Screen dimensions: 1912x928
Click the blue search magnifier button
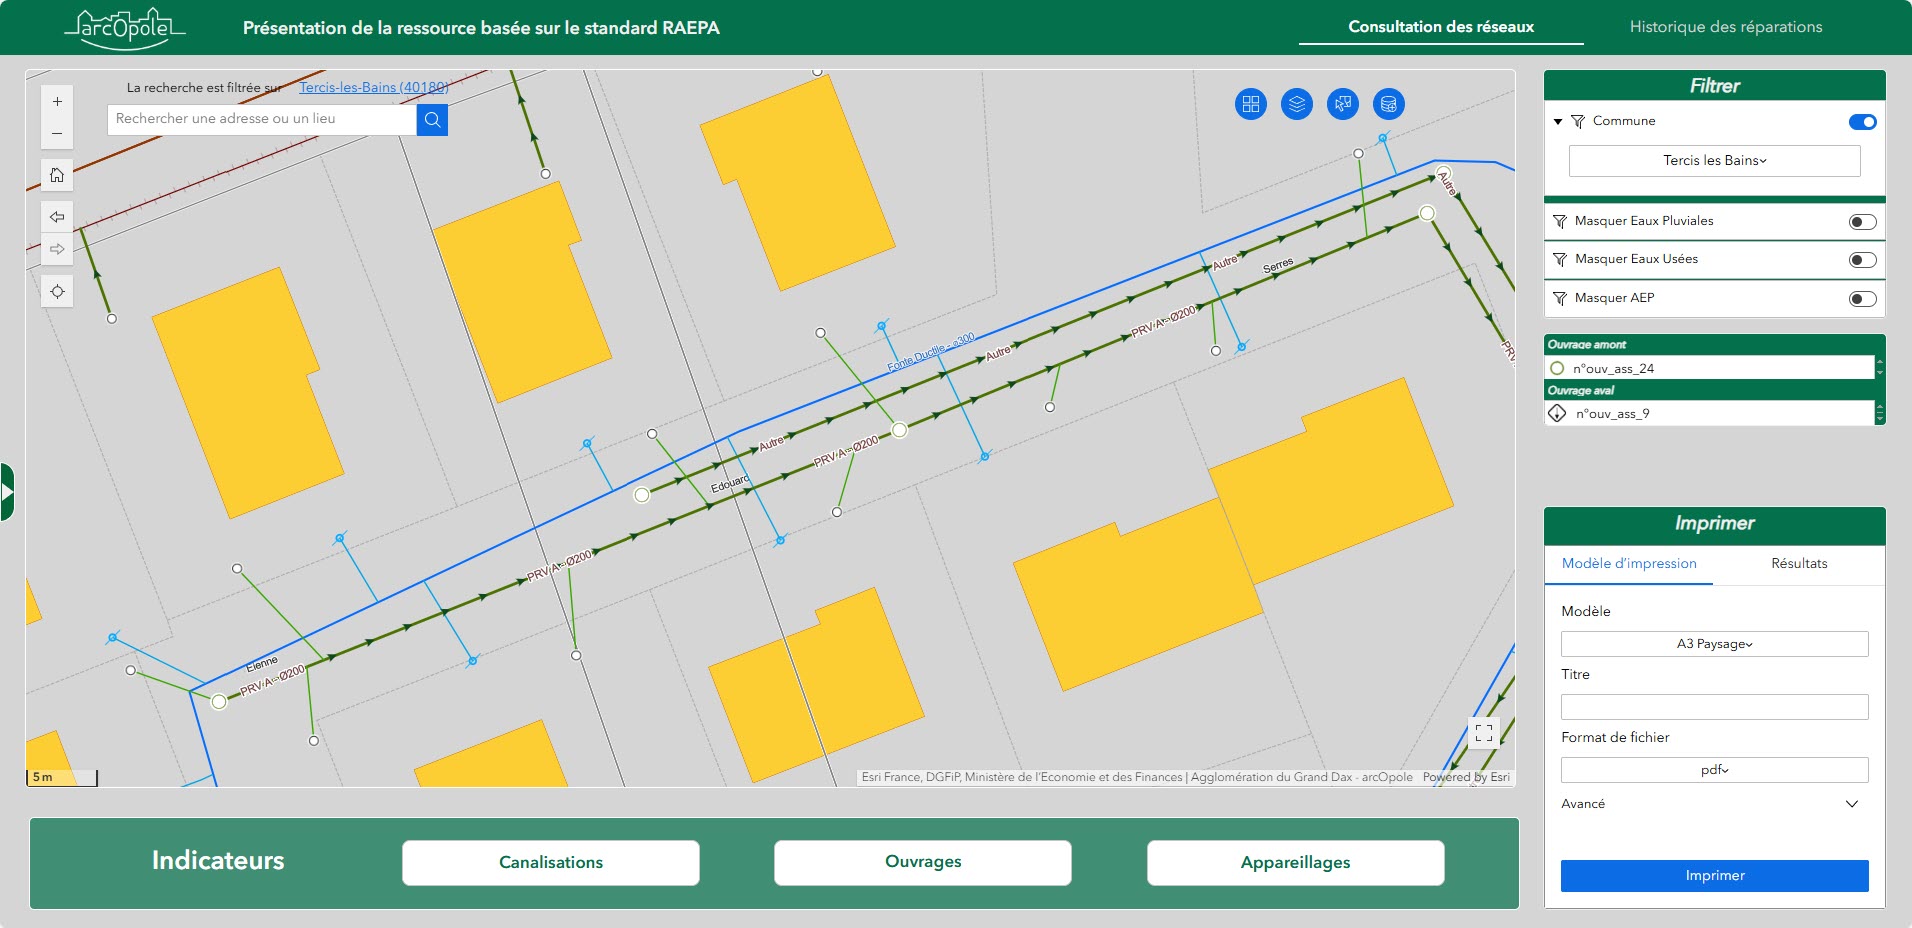point(432,120)
